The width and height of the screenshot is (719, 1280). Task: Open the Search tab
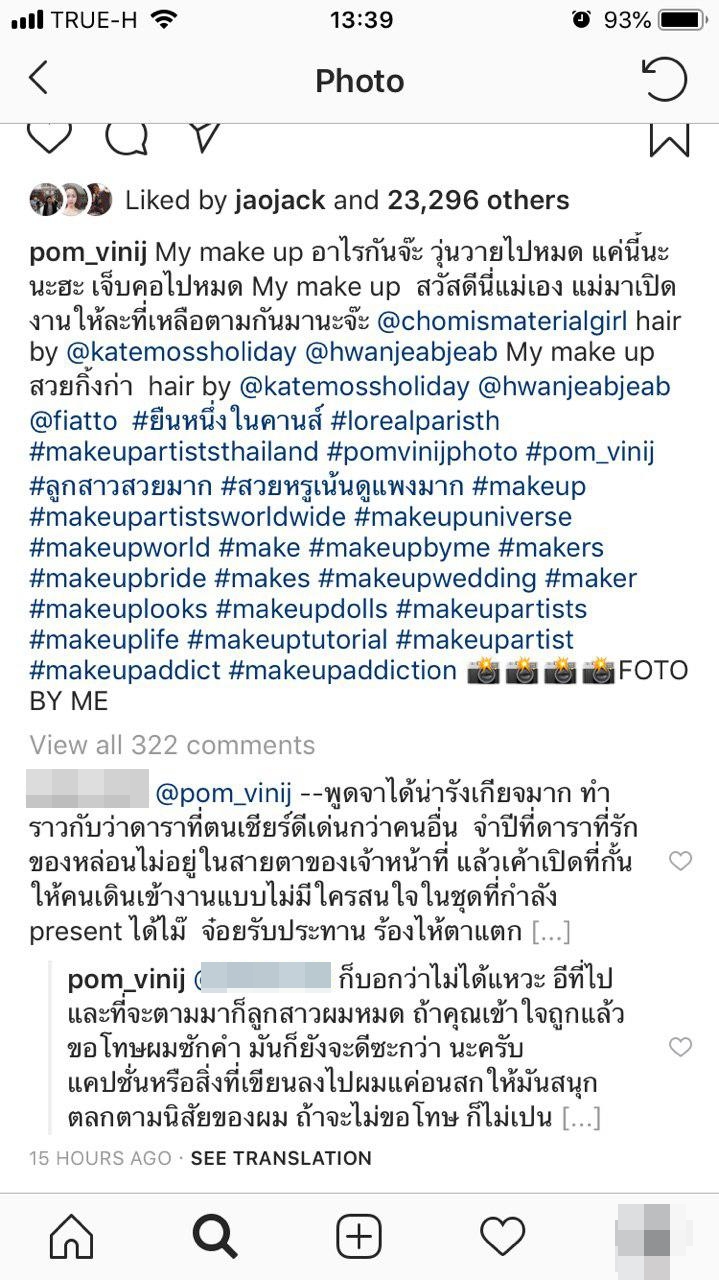pyautogui.click(x=214, y=1238)
